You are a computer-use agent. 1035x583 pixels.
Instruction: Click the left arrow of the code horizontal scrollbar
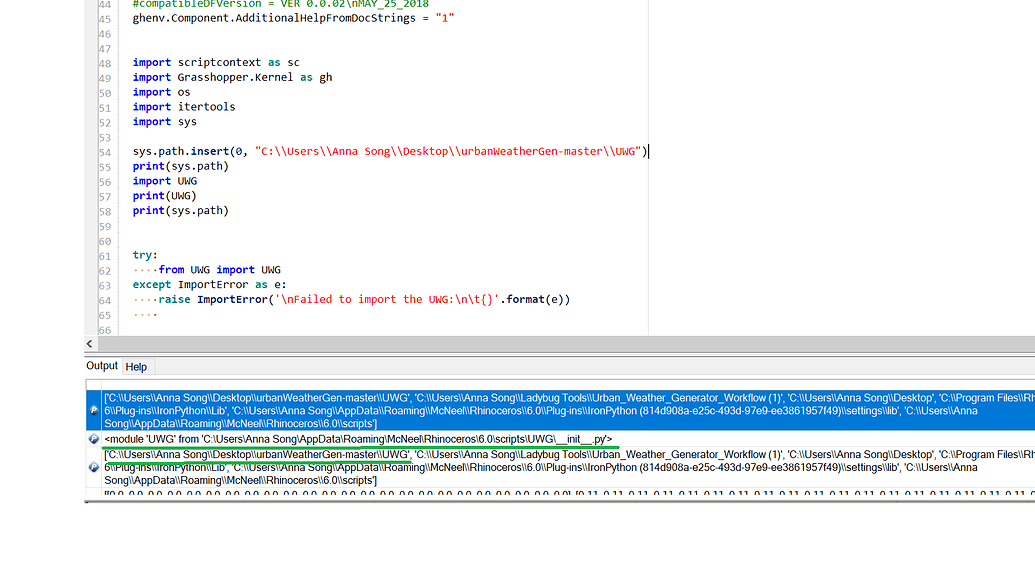point(88,344)
